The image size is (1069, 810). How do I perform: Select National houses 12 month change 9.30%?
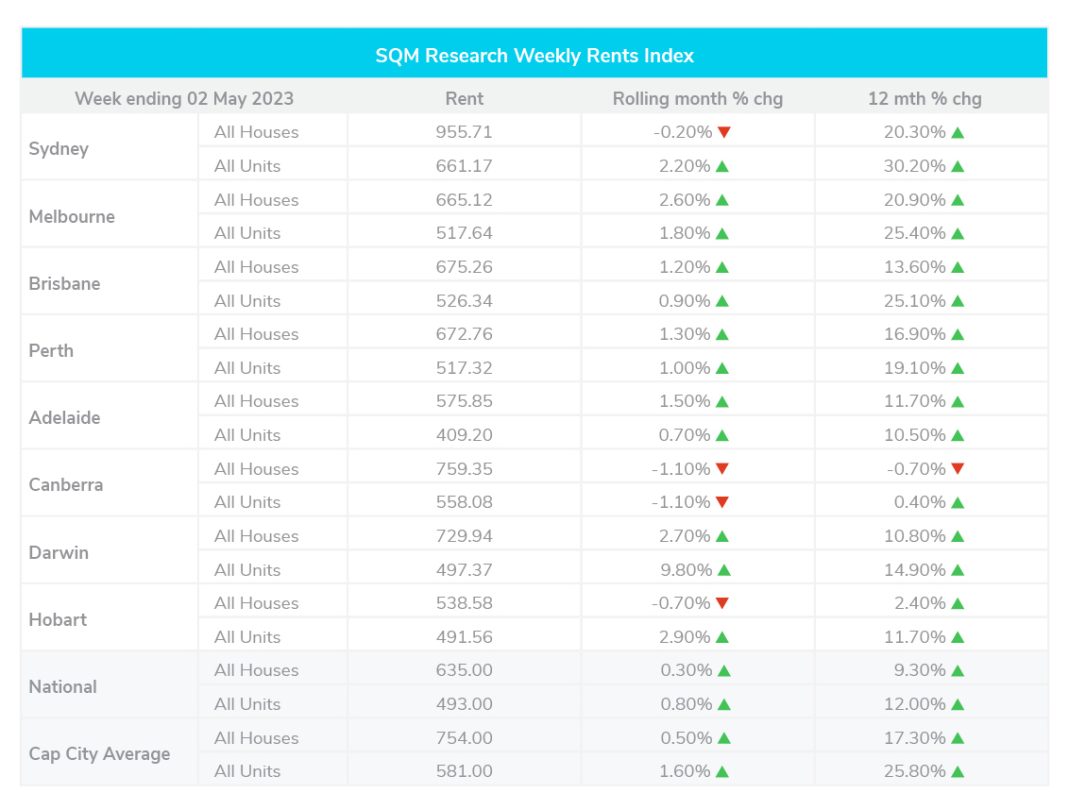920,670
